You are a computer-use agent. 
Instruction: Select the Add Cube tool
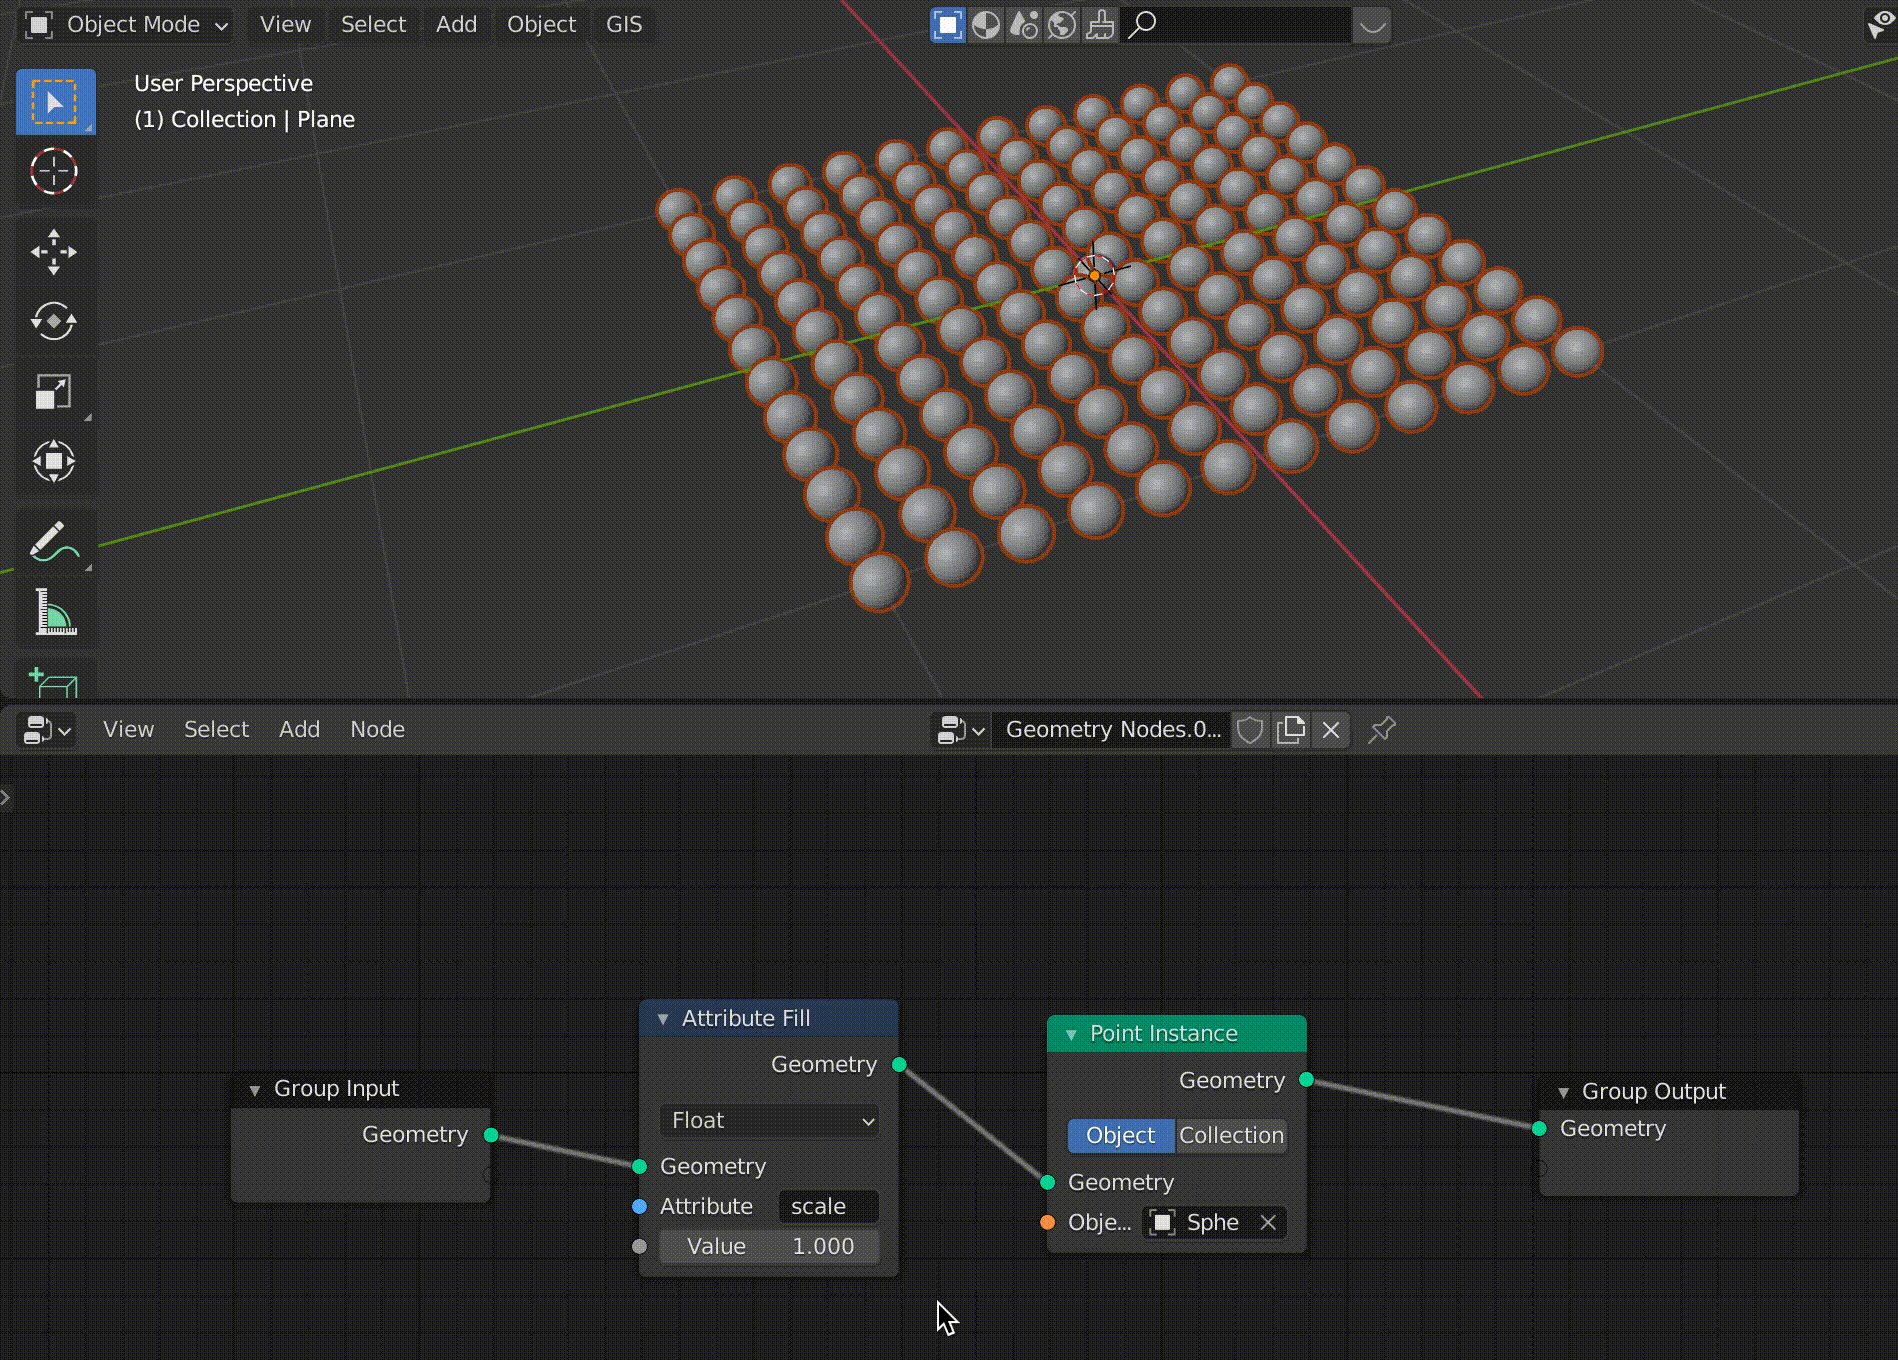click(x=54, y=682)
